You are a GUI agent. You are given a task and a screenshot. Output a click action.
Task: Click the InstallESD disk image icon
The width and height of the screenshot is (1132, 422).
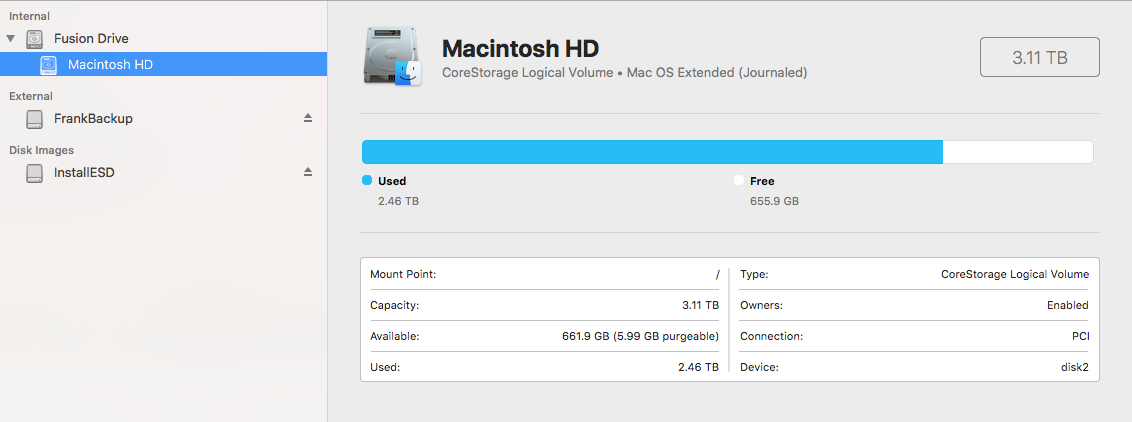[35, 173]
